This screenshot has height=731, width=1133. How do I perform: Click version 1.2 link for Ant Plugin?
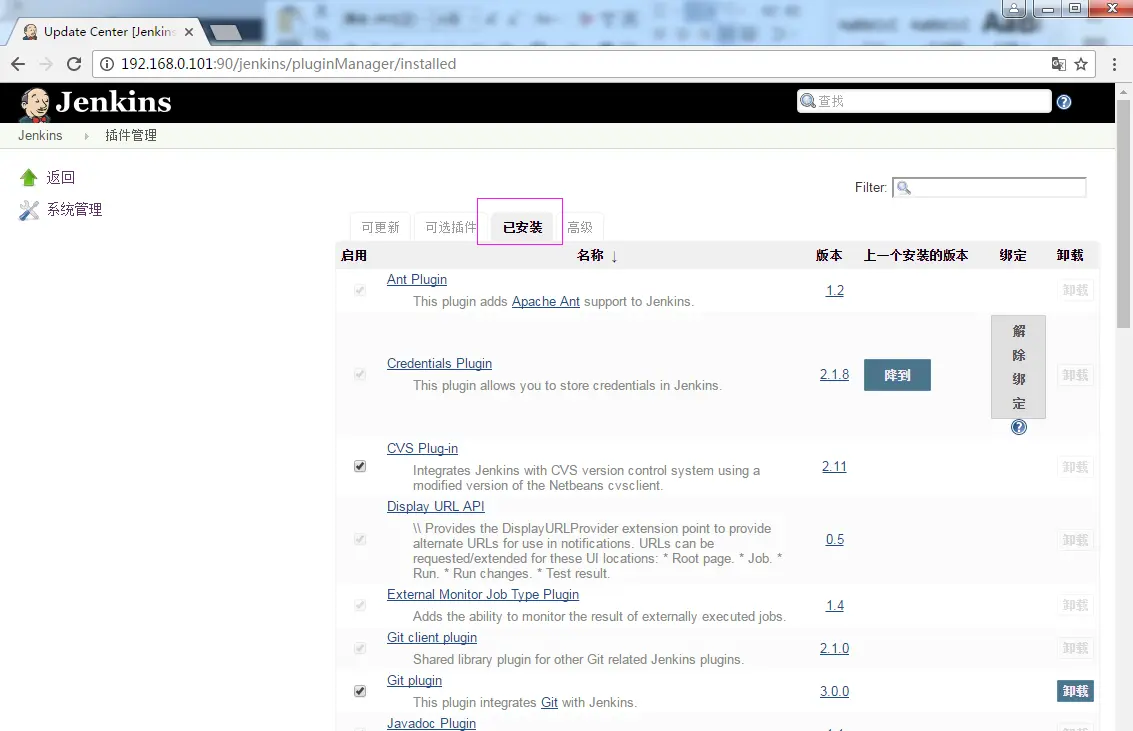tap(835, 290)
